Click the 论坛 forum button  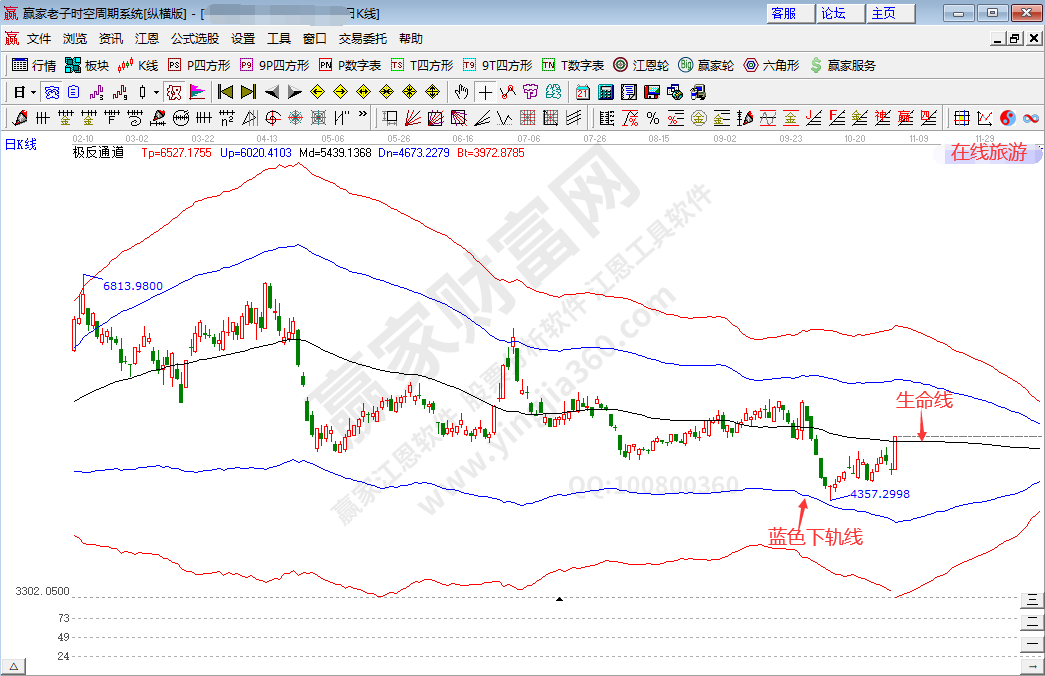833,13
